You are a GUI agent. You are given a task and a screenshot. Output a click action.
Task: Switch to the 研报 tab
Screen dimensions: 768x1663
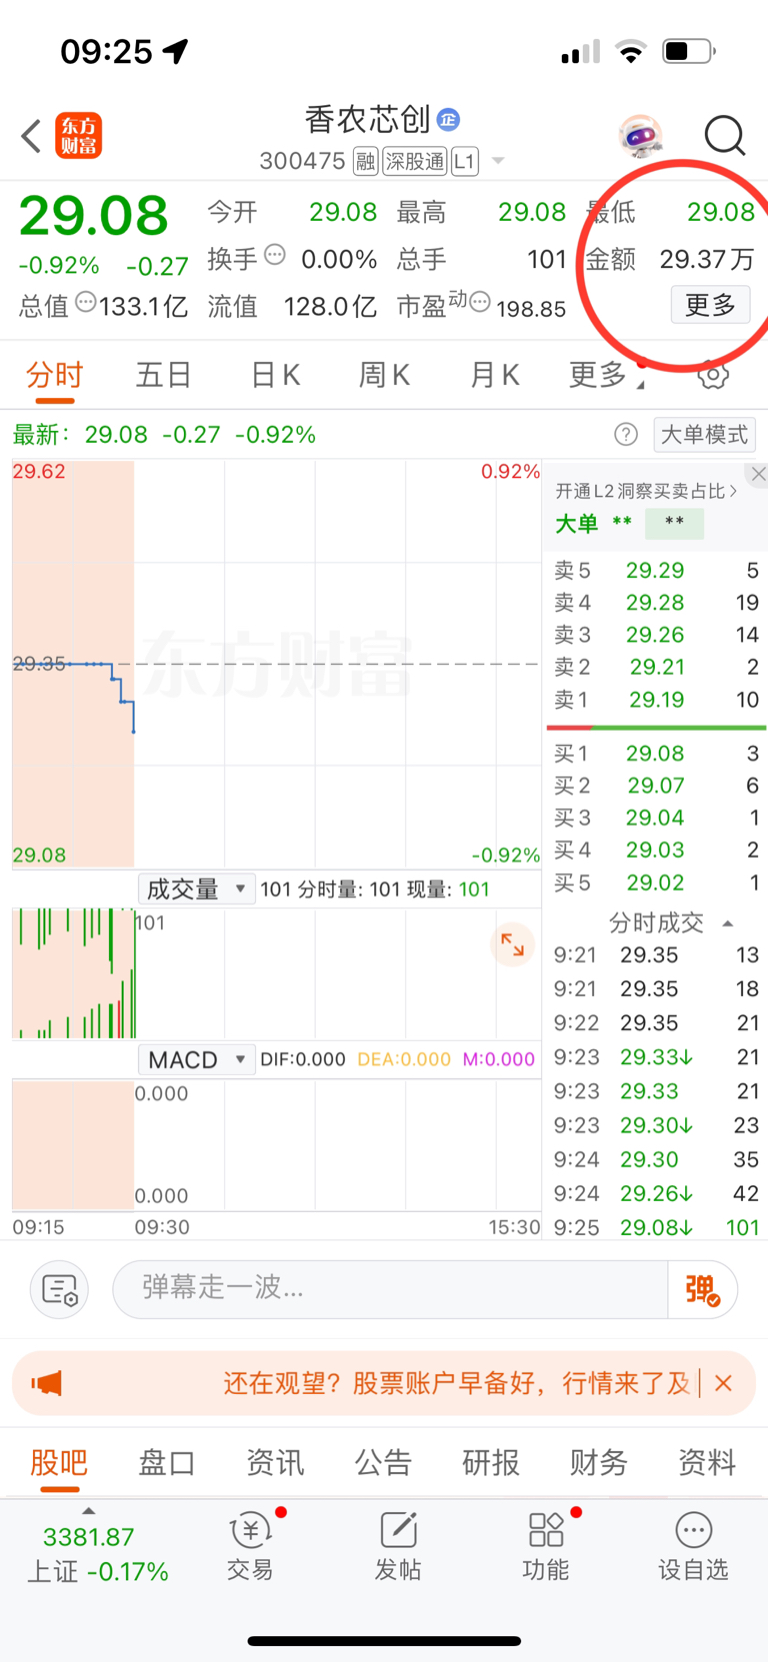(491, 1463)
